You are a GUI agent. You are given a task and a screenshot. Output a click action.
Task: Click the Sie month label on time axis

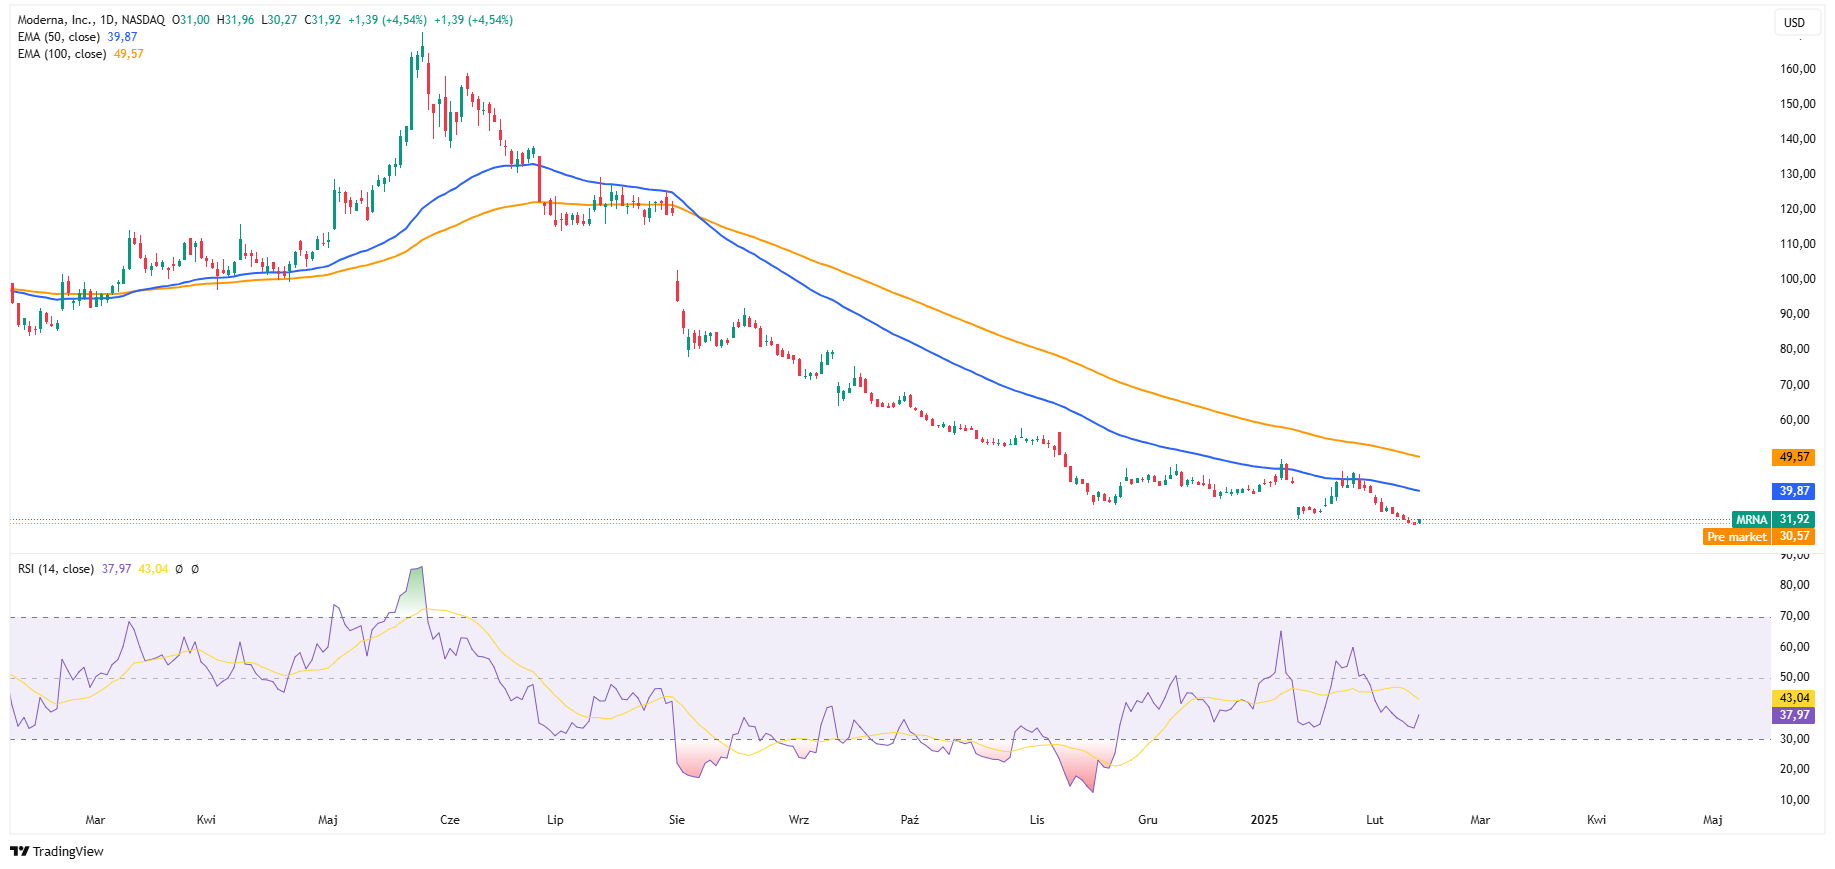click(677, 820)
